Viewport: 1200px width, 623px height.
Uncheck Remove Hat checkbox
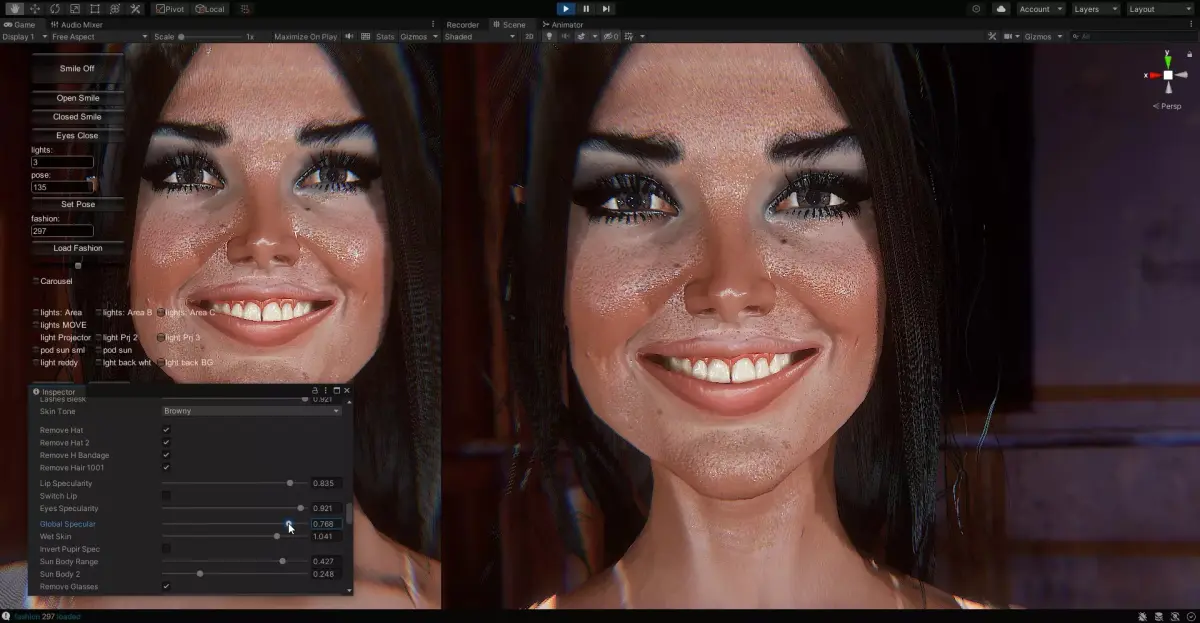click(x=166, y=430)
